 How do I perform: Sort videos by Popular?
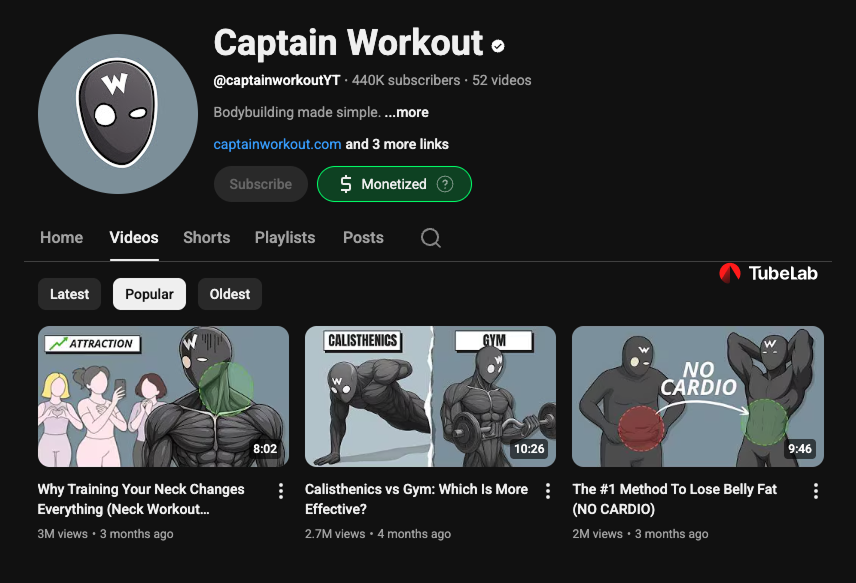[x=149, y=294]
